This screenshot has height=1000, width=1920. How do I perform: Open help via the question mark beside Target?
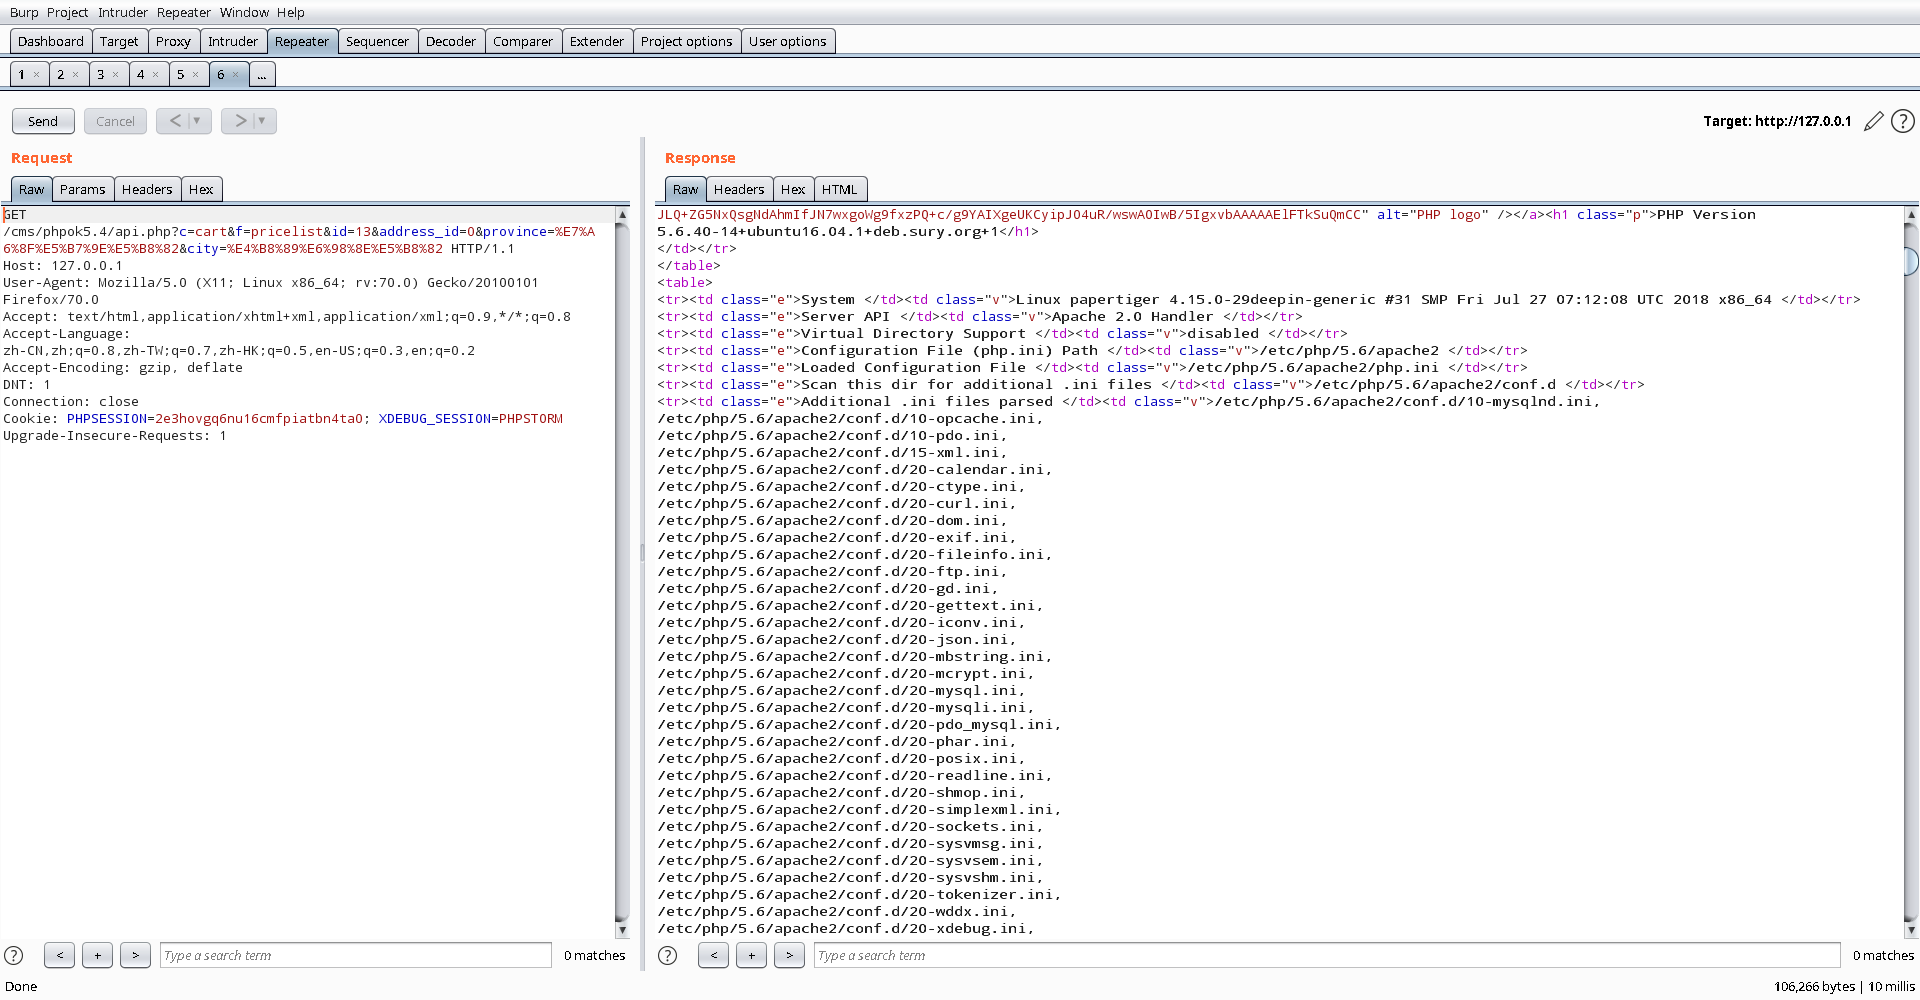[x=1902, y=121]
